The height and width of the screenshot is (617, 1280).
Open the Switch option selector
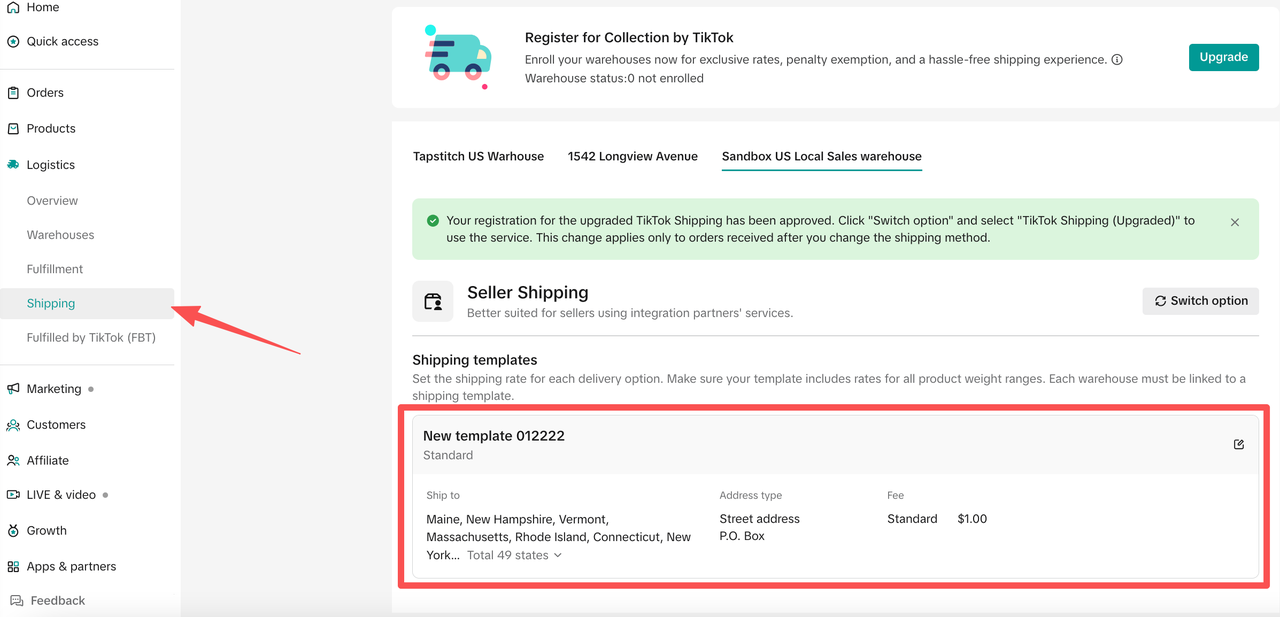[1201, 301]
